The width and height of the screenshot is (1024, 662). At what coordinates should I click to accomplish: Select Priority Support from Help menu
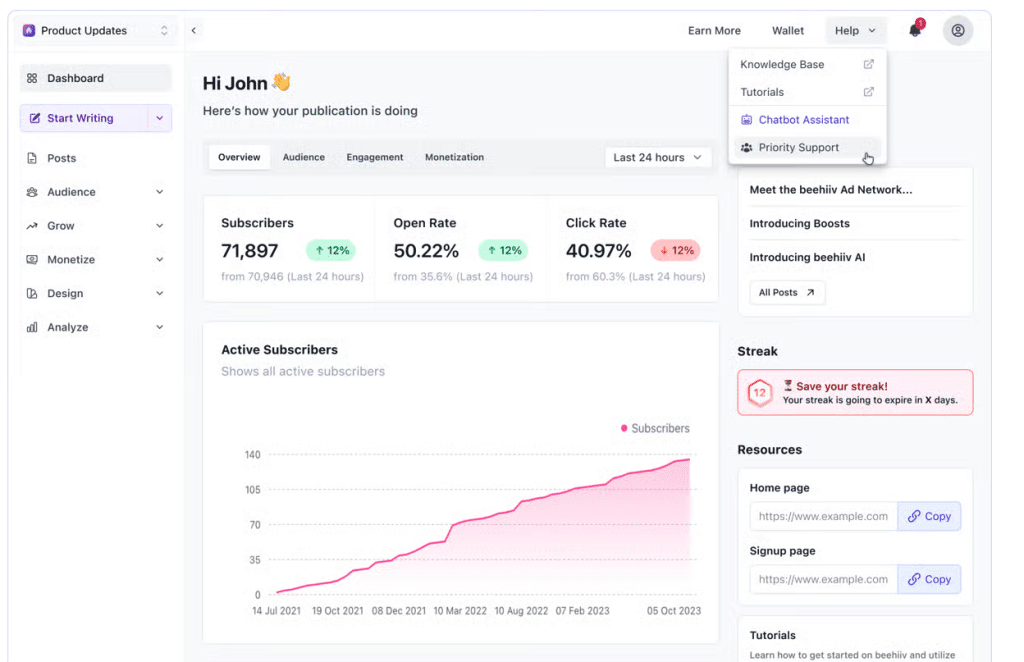798,148
